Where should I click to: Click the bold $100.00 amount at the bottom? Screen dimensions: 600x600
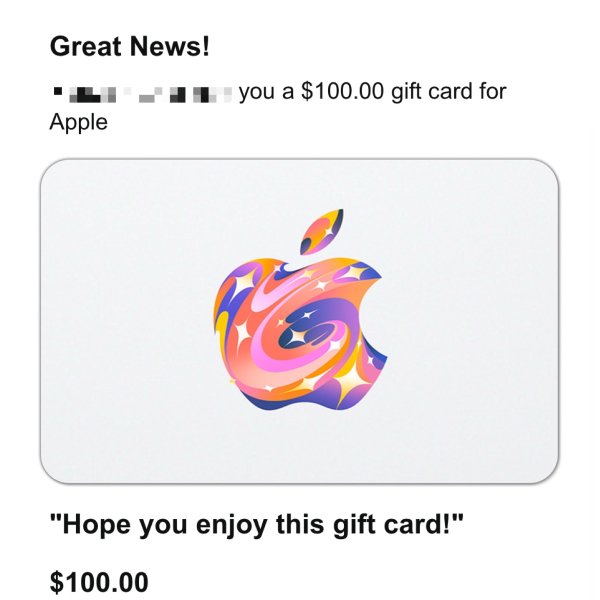click(x=99, y=582)
